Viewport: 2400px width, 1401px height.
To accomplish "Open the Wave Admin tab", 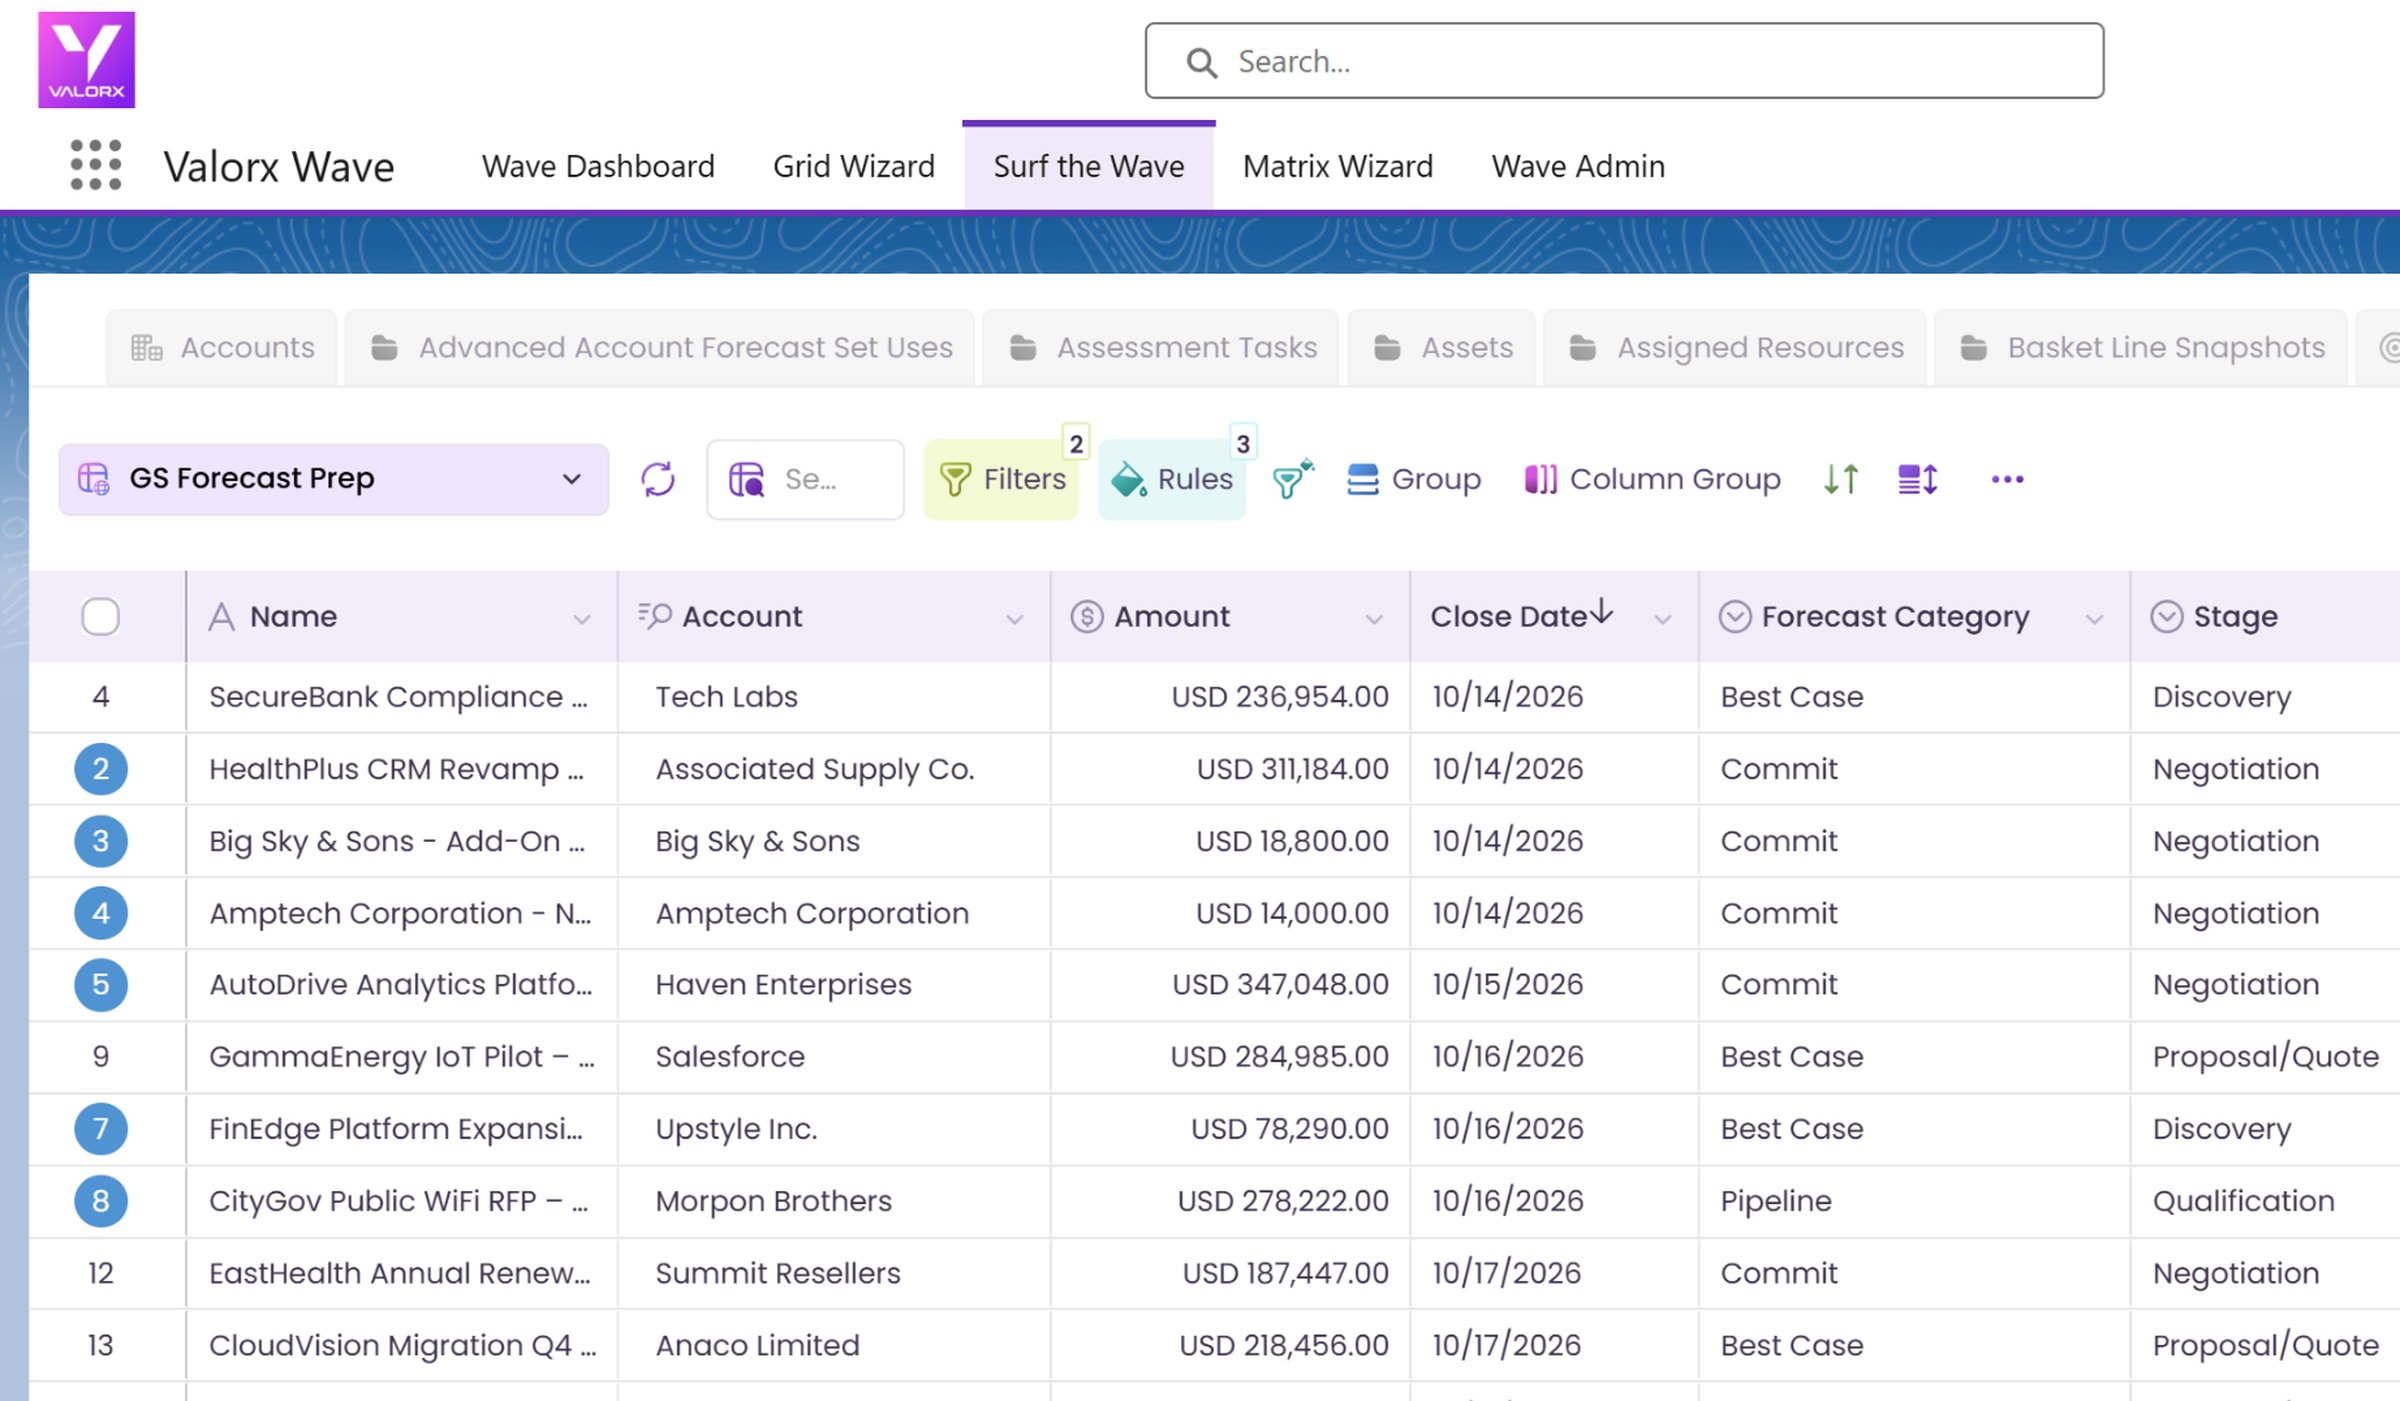I will click(1578, 166).
